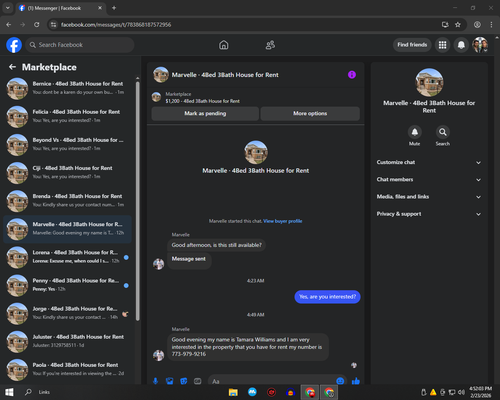
Task: Click the Messenger browser tab
Action: (60, 8)
